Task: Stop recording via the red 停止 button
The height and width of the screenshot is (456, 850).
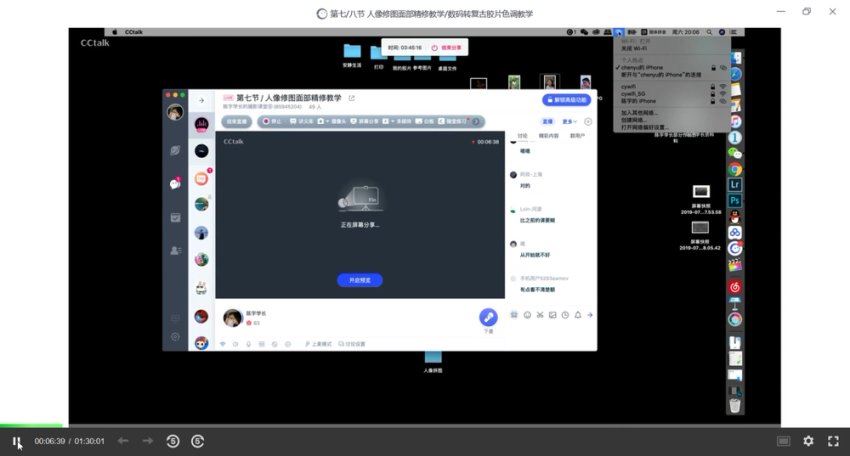Action: 273,121
